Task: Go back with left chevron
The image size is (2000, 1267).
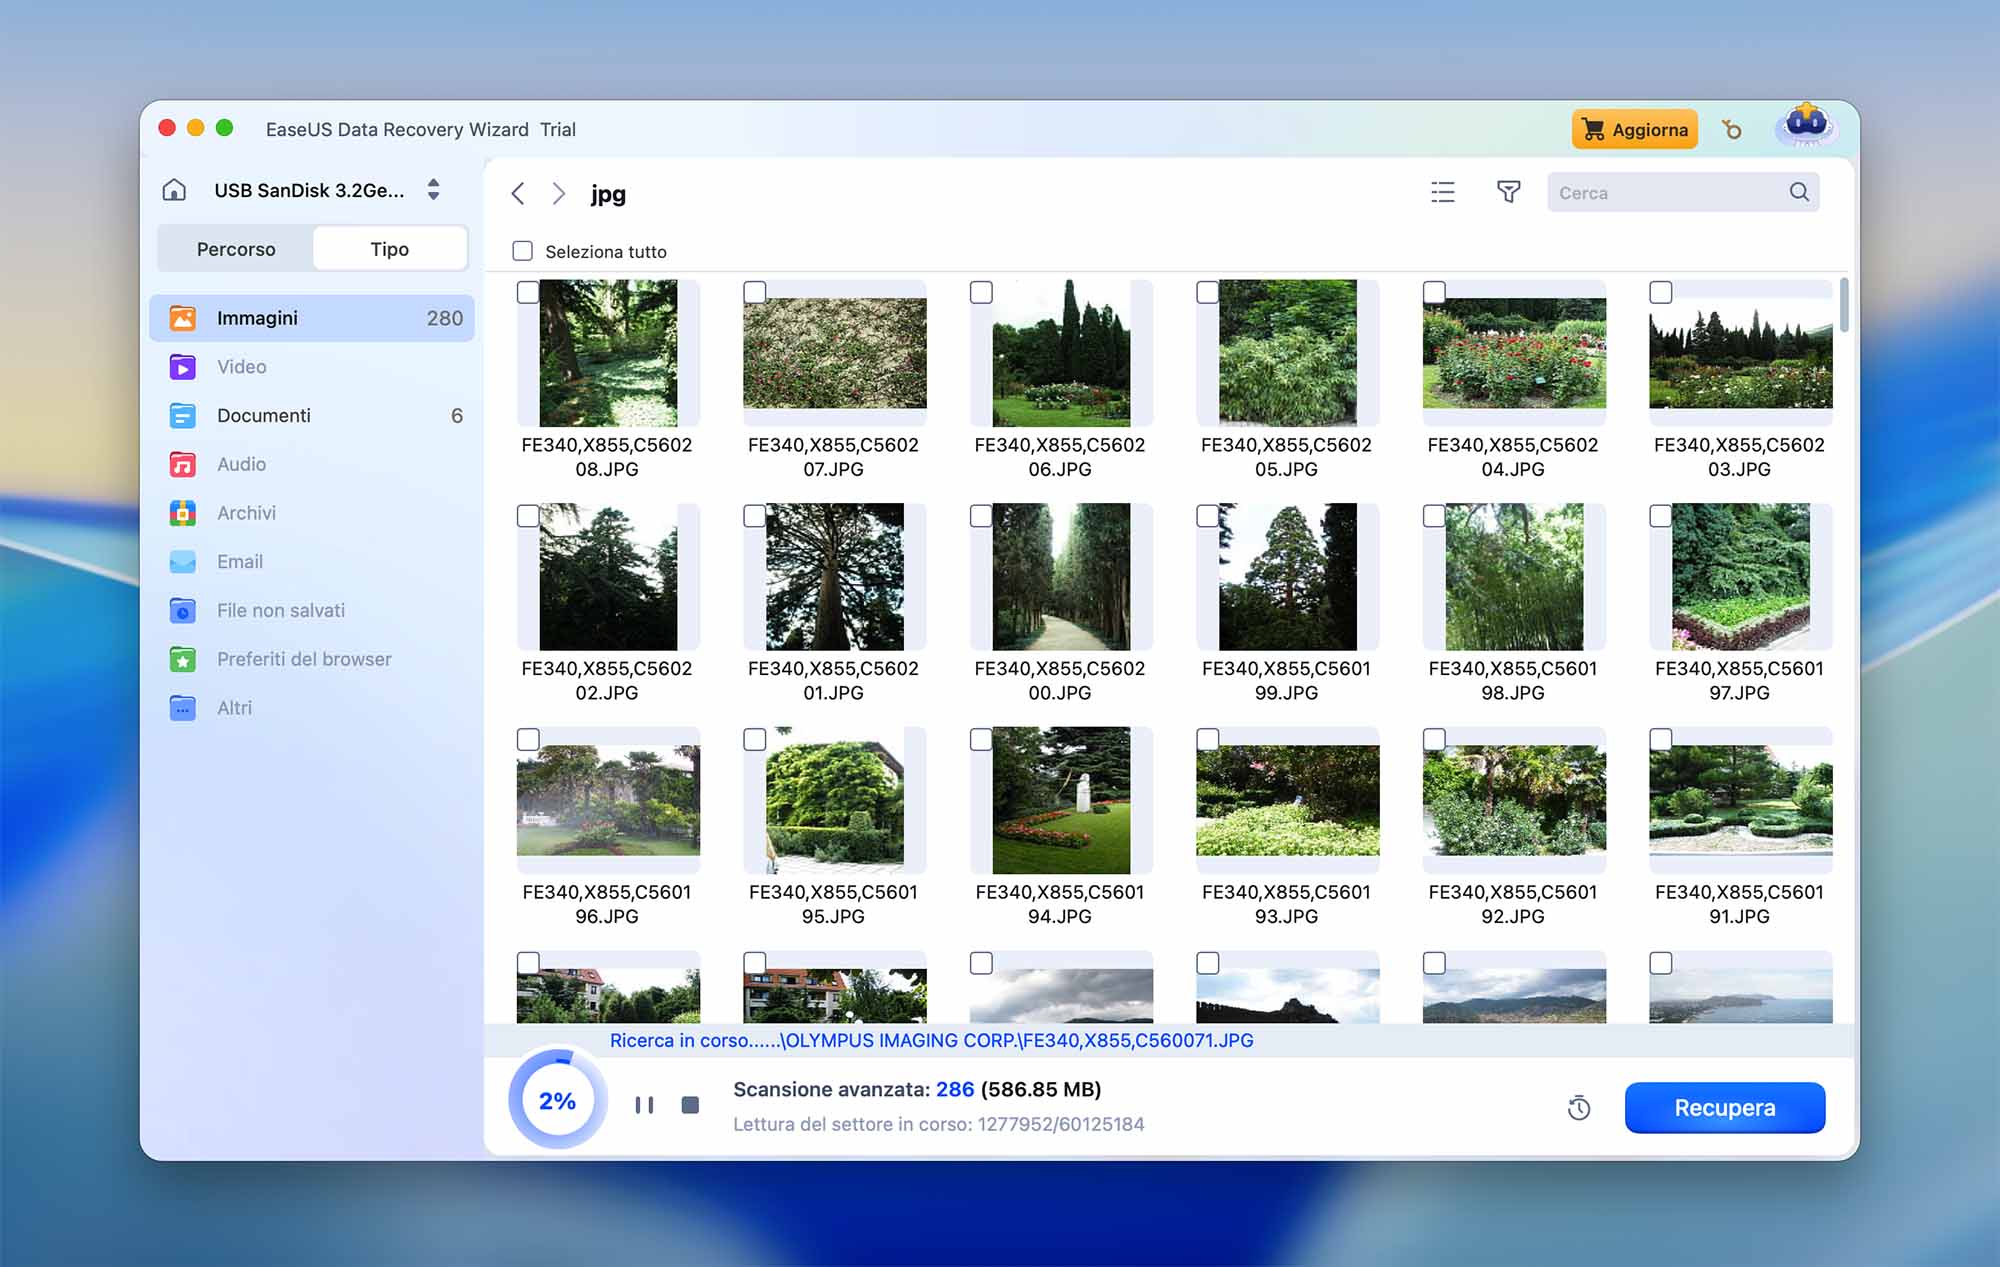Action: point(518,193)
